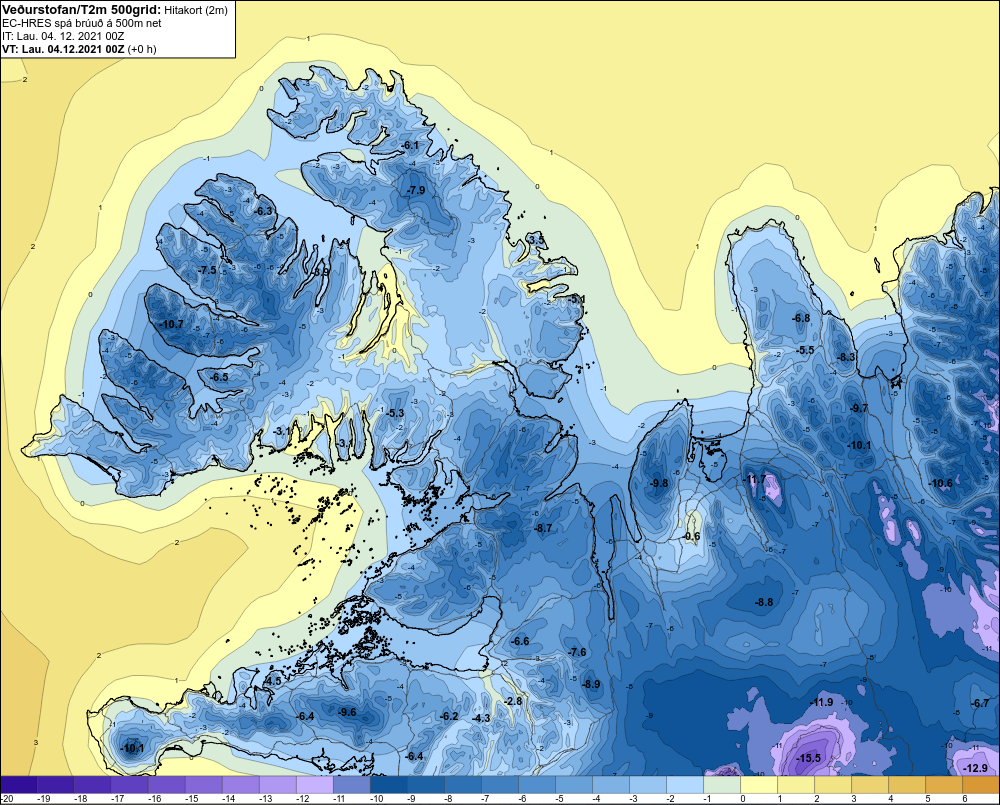Select the -8.8 temperature label
1000x805 pixels.
pos(764,602)
